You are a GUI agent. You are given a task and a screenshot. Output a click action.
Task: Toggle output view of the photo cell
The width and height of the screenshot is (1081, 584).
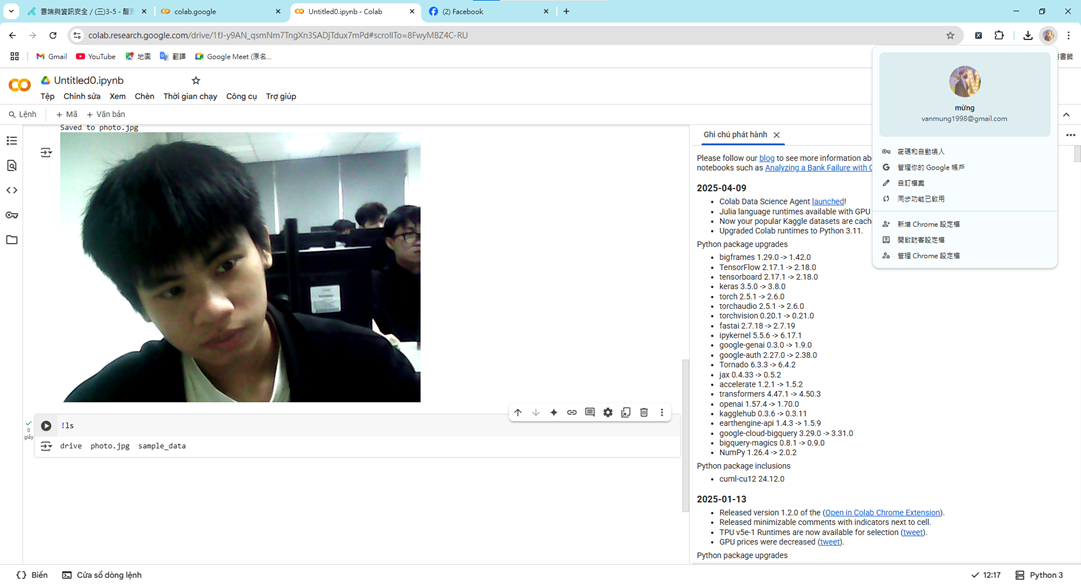(x=46, y=153)
